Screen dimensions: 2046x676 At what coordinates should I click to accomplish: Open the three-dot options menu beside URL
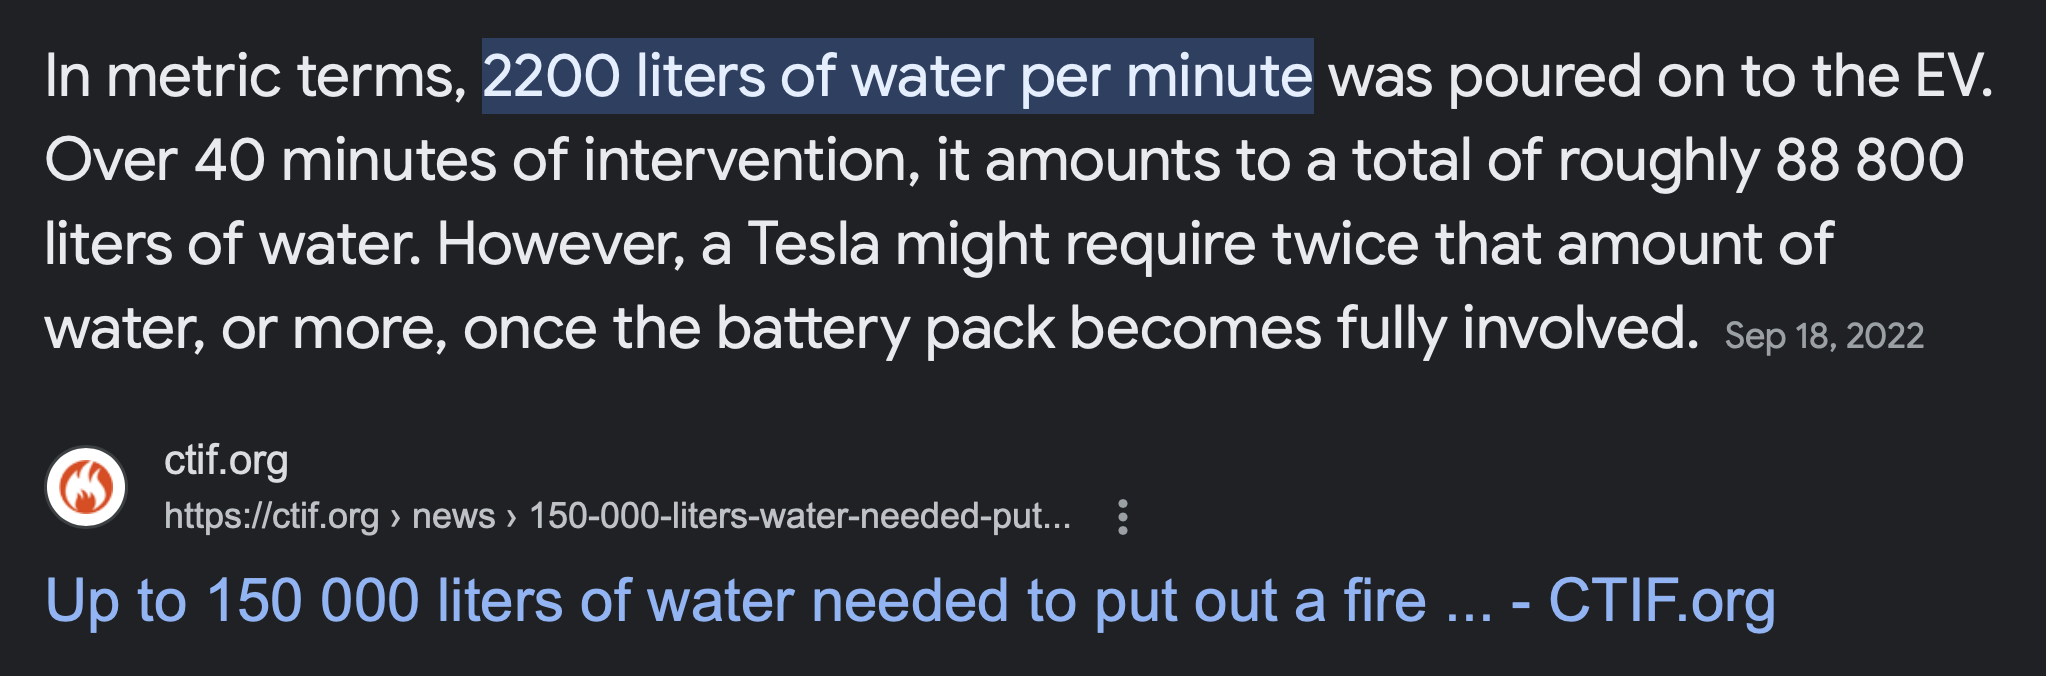(1123, 517)
